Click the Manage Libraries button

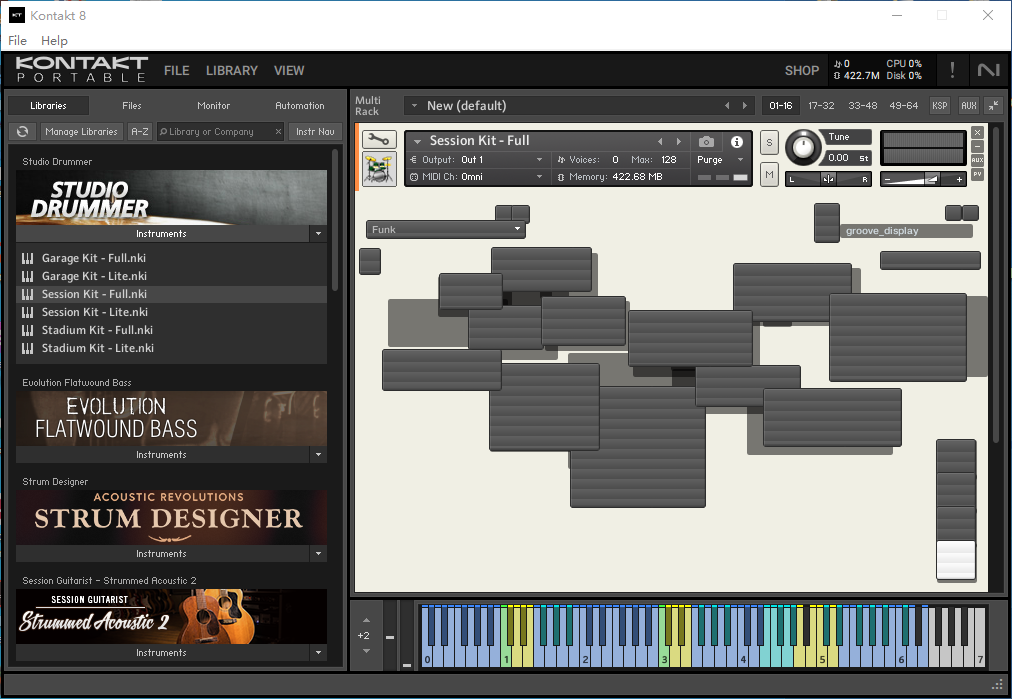(81, 131)
